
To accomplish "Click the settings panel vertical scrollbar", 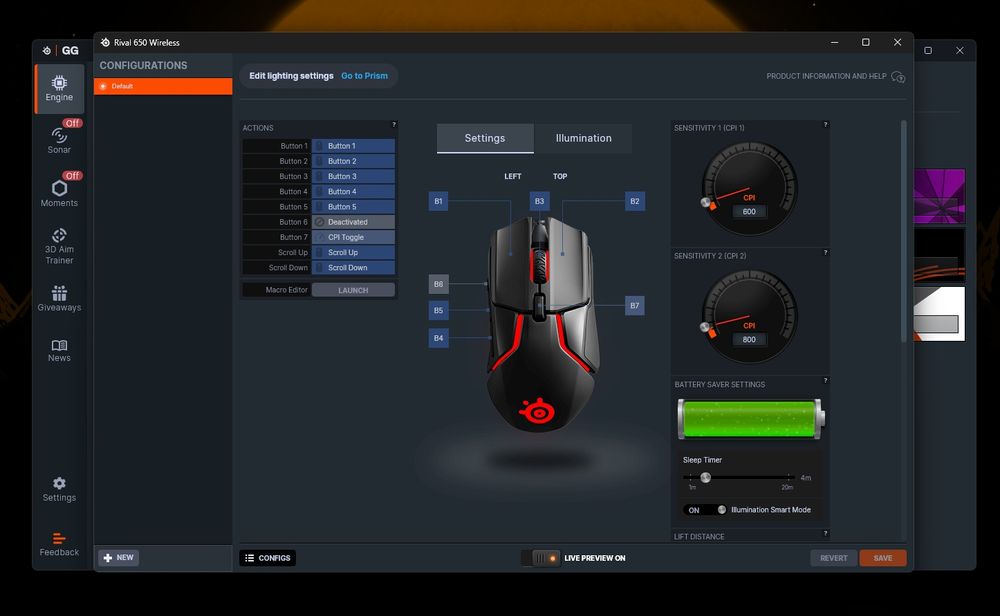I will 903,231.
